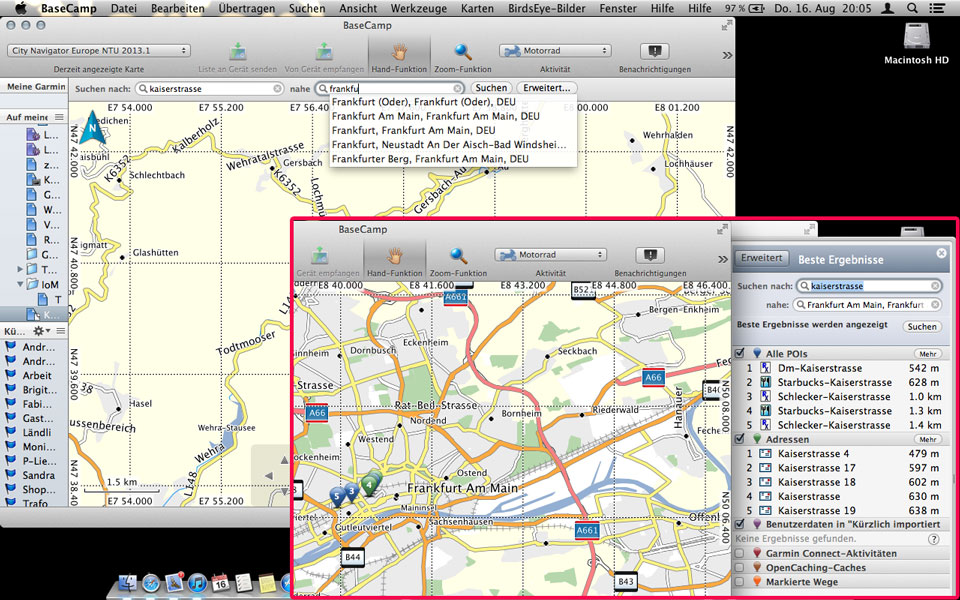Click the 'Suchen nach' field in main window

(209, 89)
